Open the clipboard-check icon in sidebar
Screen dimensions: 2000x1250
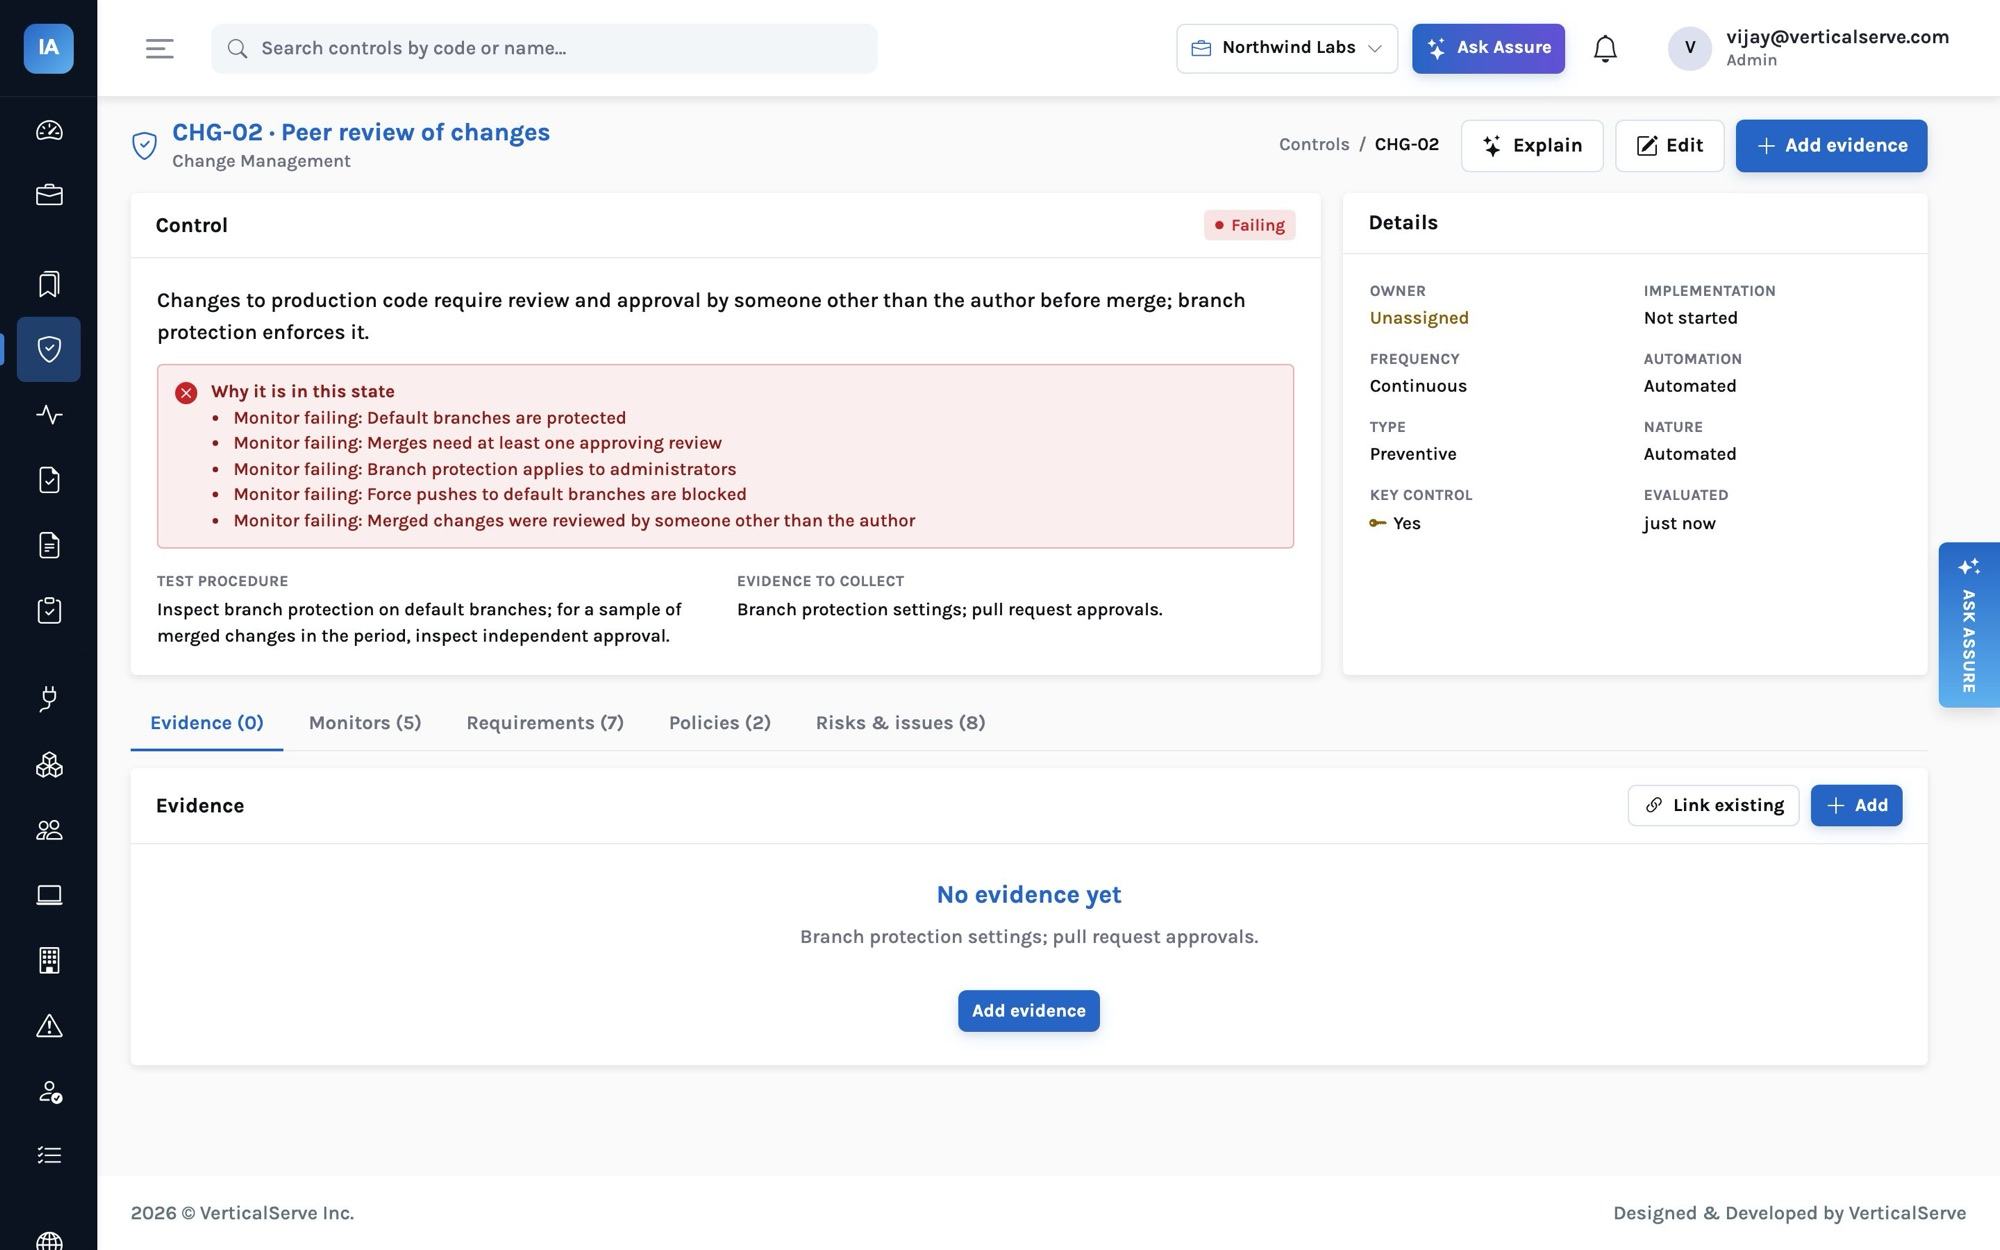coord(49,610)
